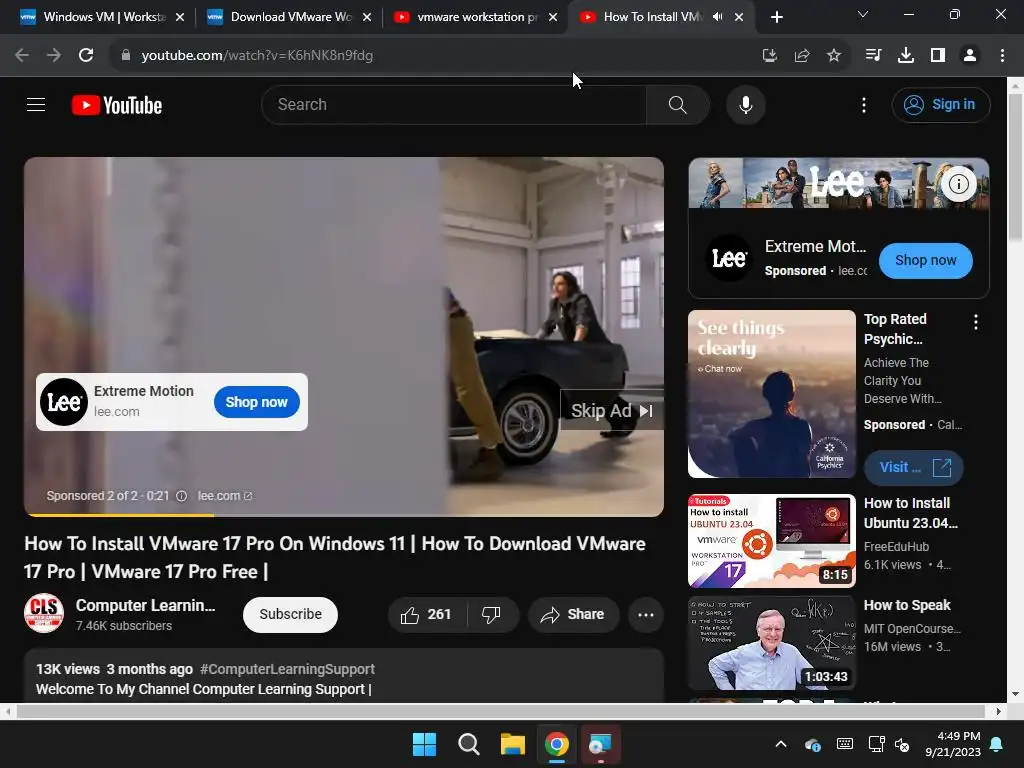
Task: Open a new browser tab
Action: 776,17
